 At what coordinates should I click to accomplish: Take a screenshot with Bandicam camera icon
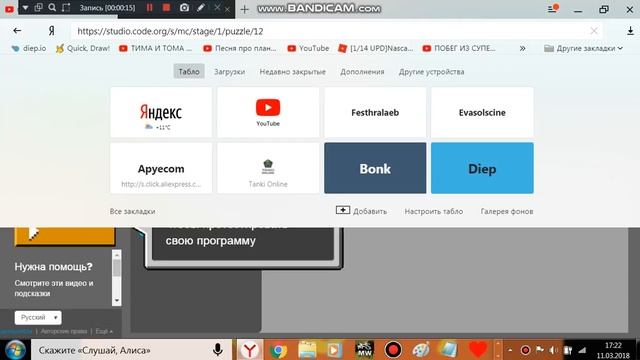[x=184, y=7]
